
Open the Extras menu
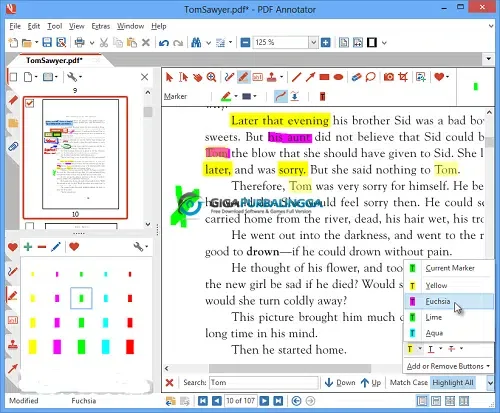click(101, 26)
